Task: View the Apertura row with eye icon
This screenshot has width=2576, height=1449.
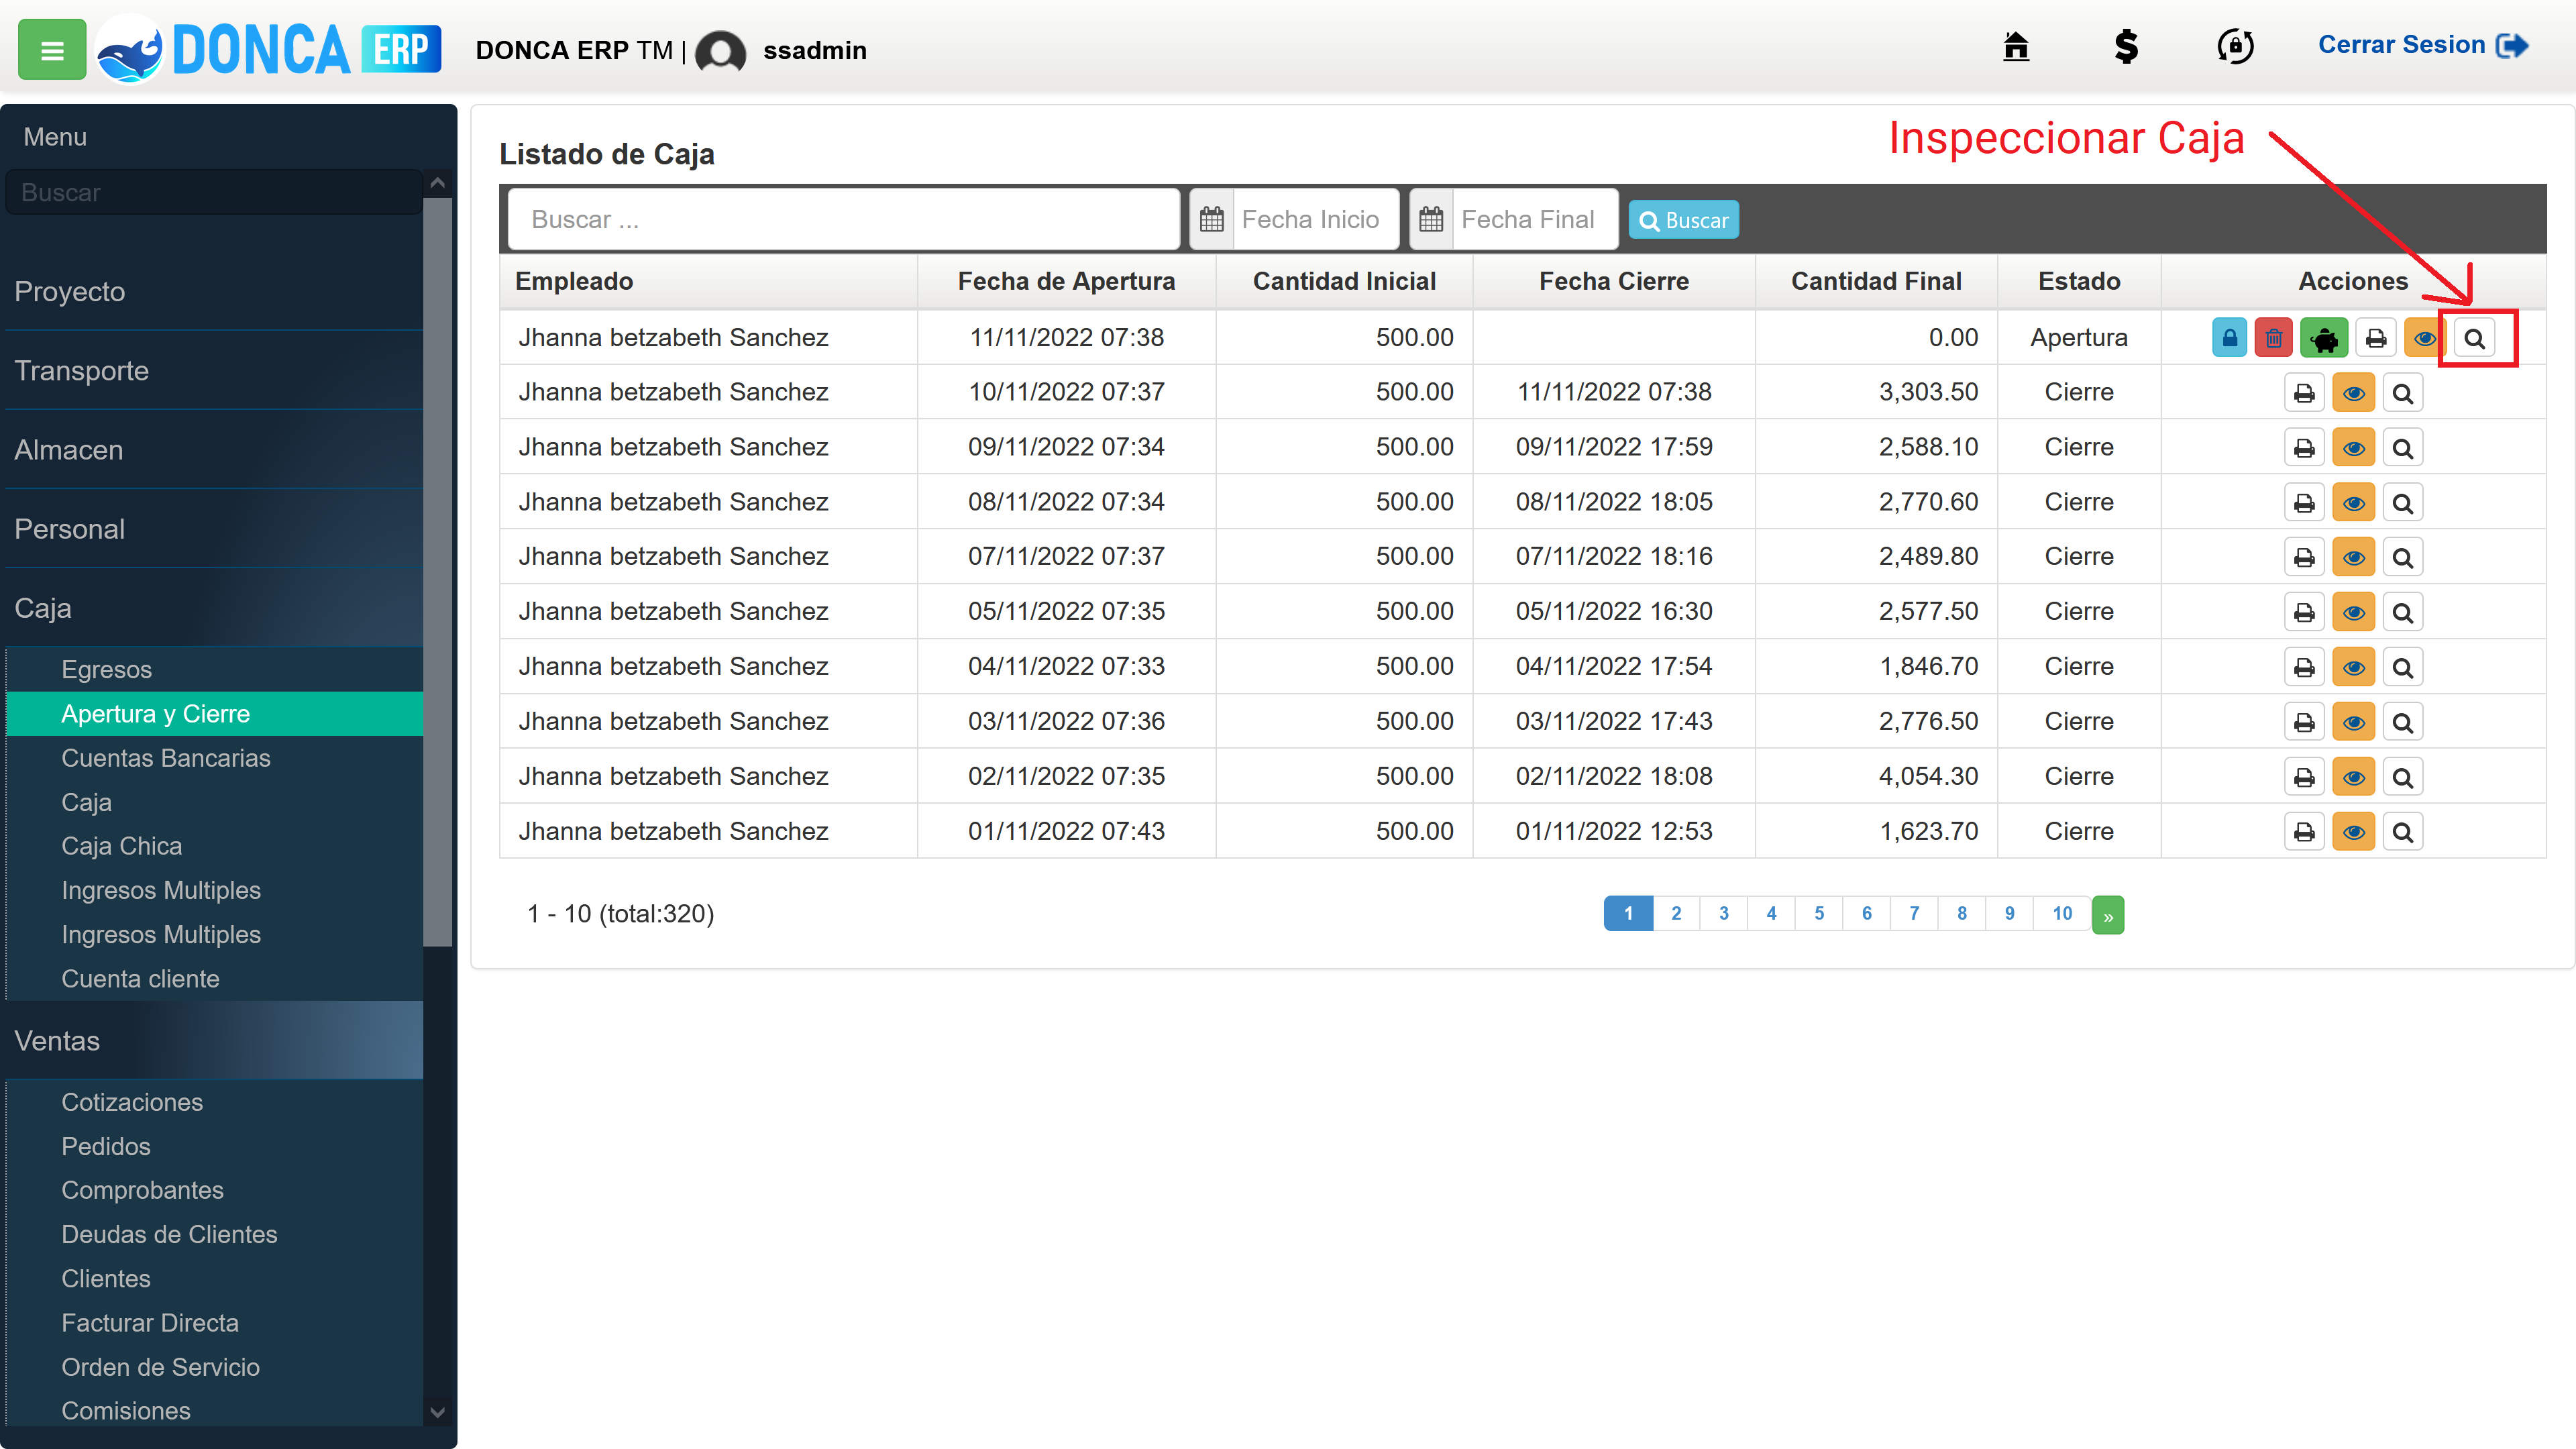Action: 2425,338
